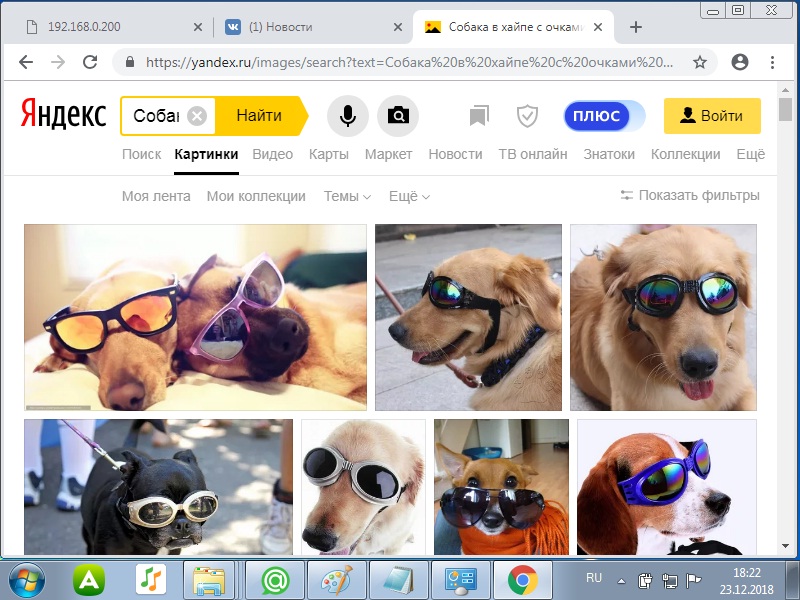Open Мои коллекции
The height and width of the screenshot is (600, 800).
click(x=256, y=196)
